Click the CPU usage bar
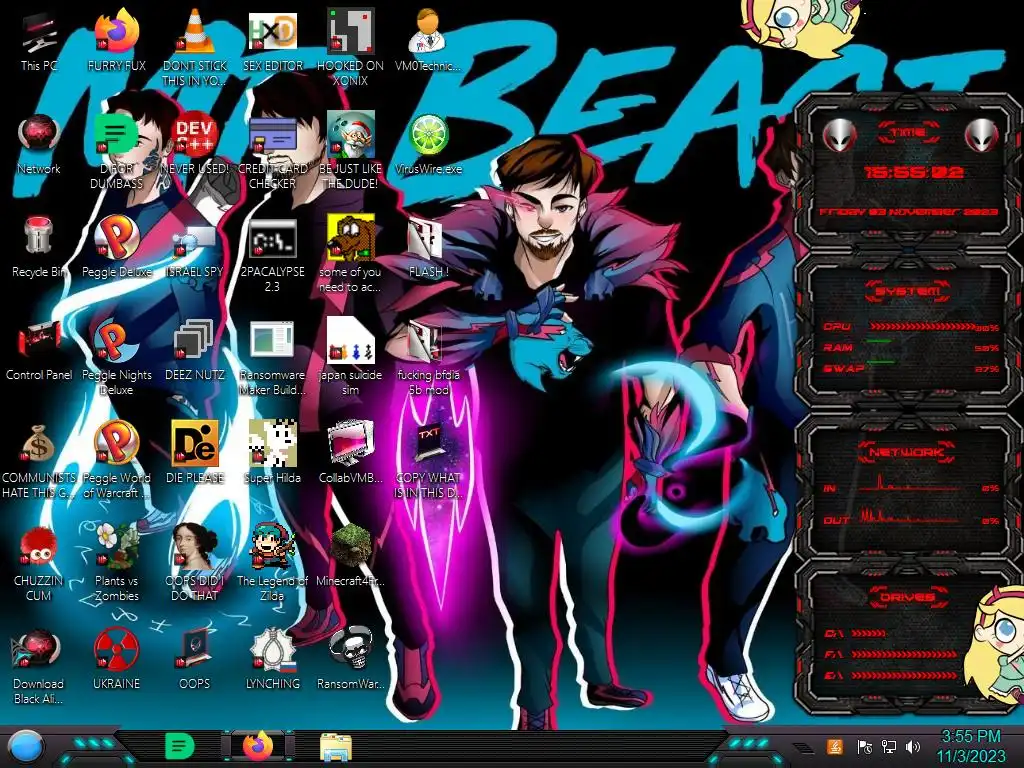Viewport: 1024px width, 768px height. point(922,327)
